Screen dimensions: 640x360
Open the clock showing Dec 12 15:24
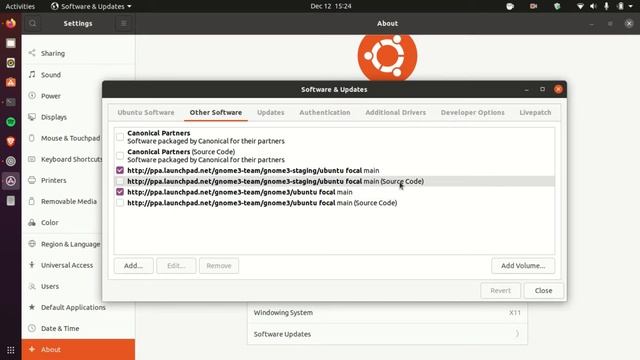[331, 6]
